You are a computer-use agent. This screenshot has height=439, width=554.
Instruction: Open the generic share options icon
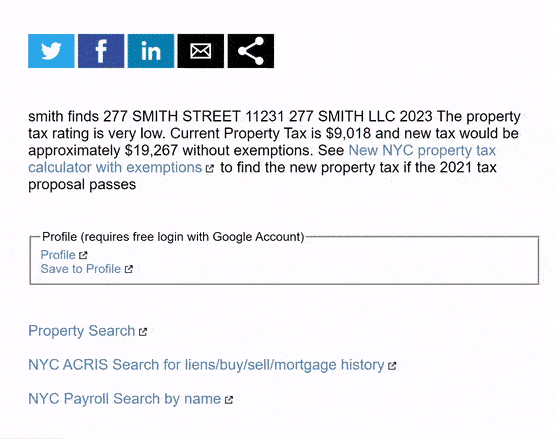pos(251,51)
